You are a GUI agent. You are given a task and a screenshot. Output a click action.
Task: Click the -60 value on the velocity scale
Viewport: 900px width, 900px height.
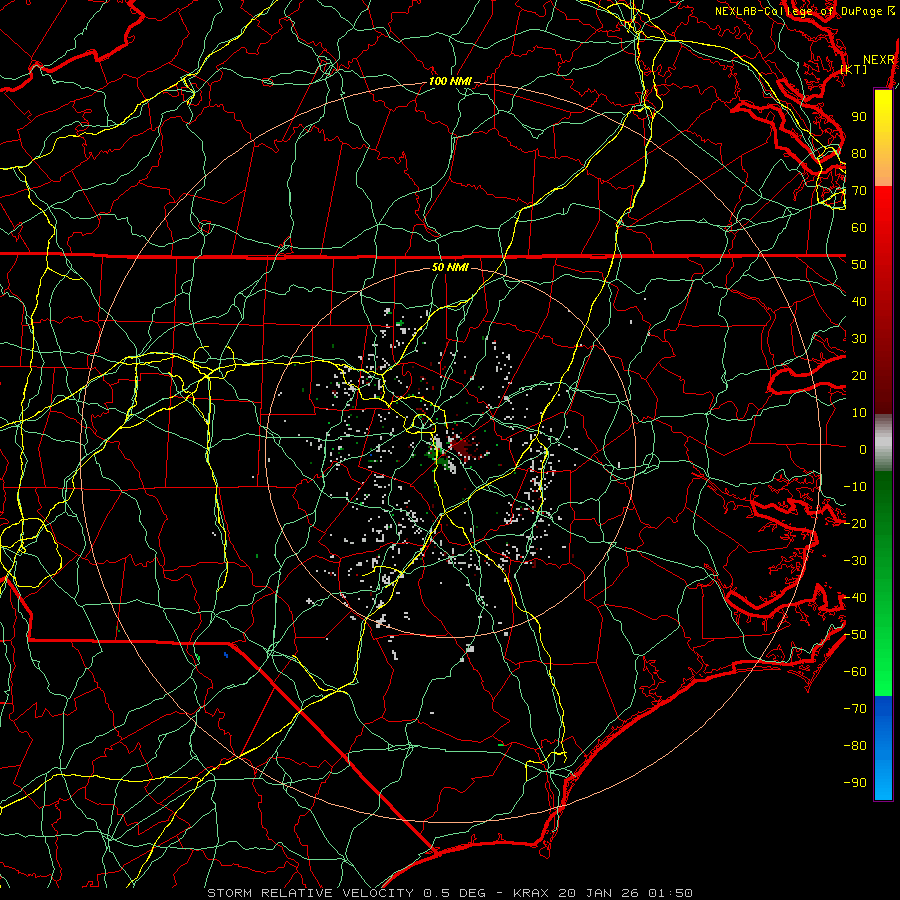(x=855, y=672)
